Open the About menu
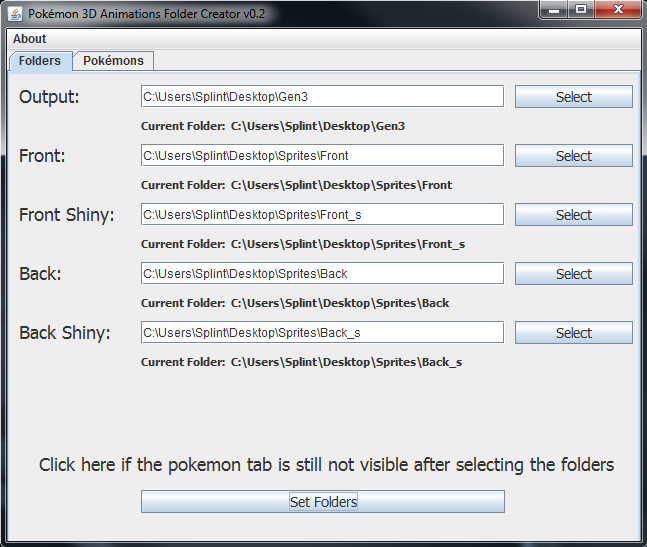This screenshot has width=647, height=547. [29, 39]
